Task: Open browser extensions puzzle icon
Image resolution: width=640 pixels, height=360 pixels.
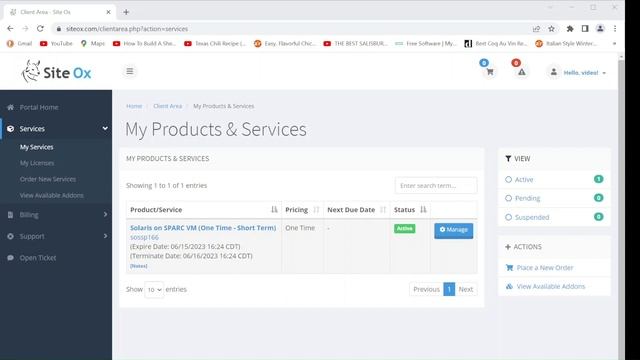Action: coord(570,29)
